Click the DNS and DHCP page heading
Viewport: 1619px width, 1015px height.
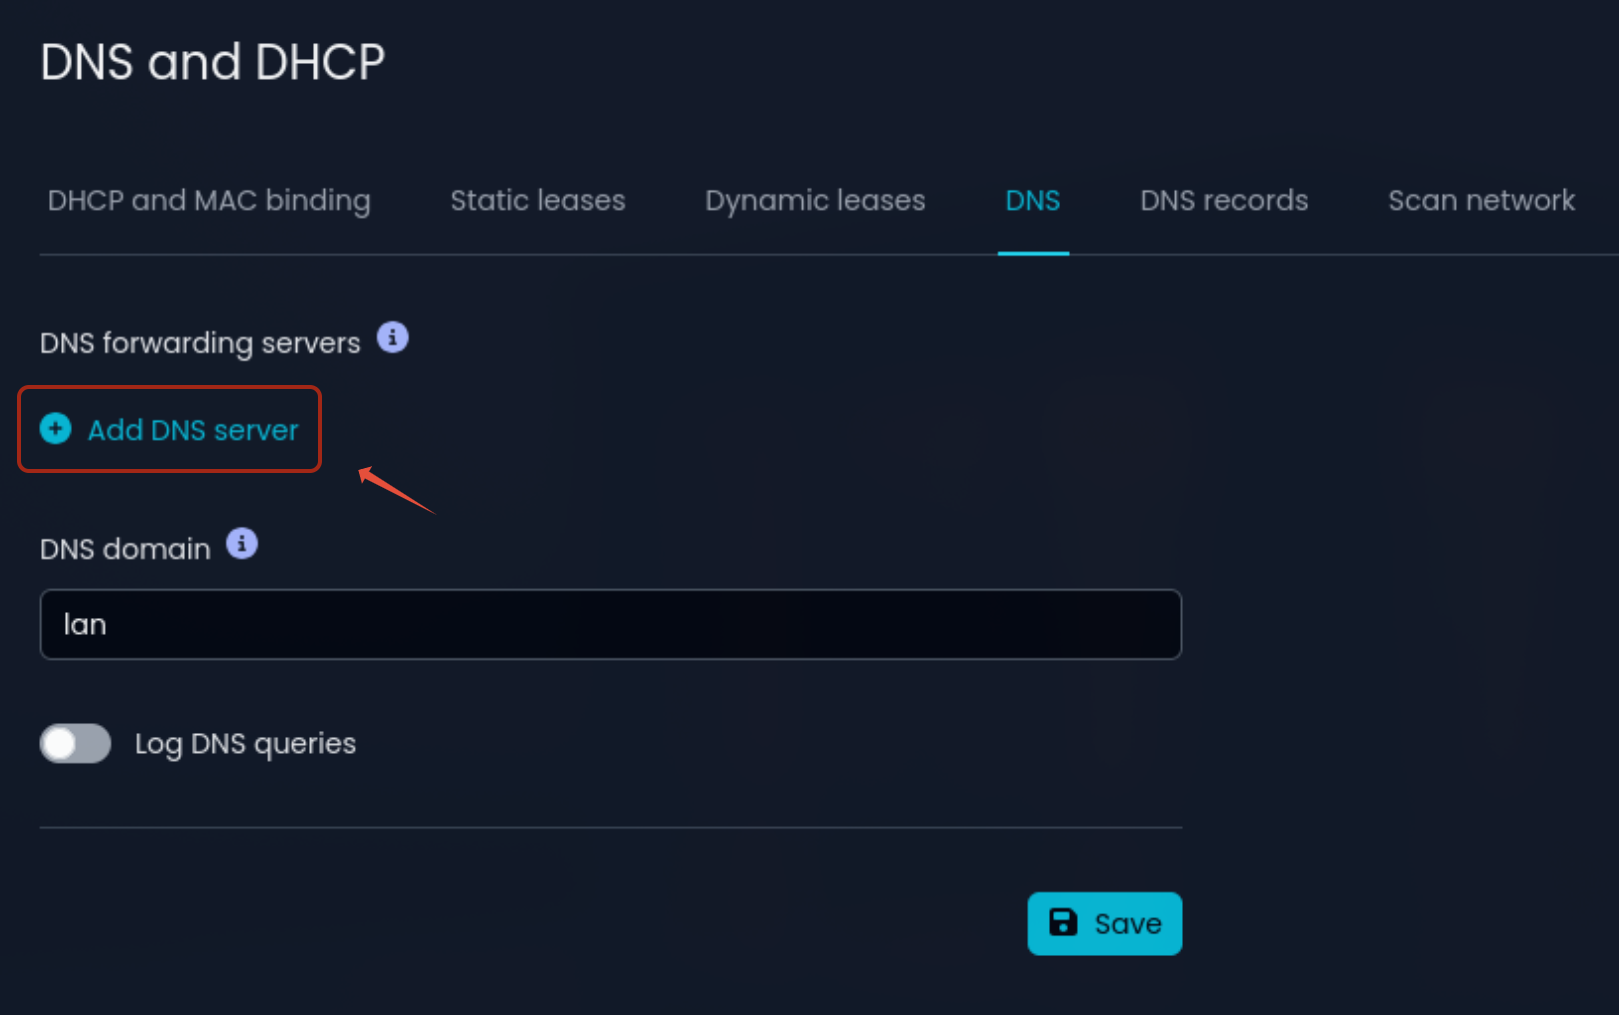pyautogui.click(x=212, y=62)
